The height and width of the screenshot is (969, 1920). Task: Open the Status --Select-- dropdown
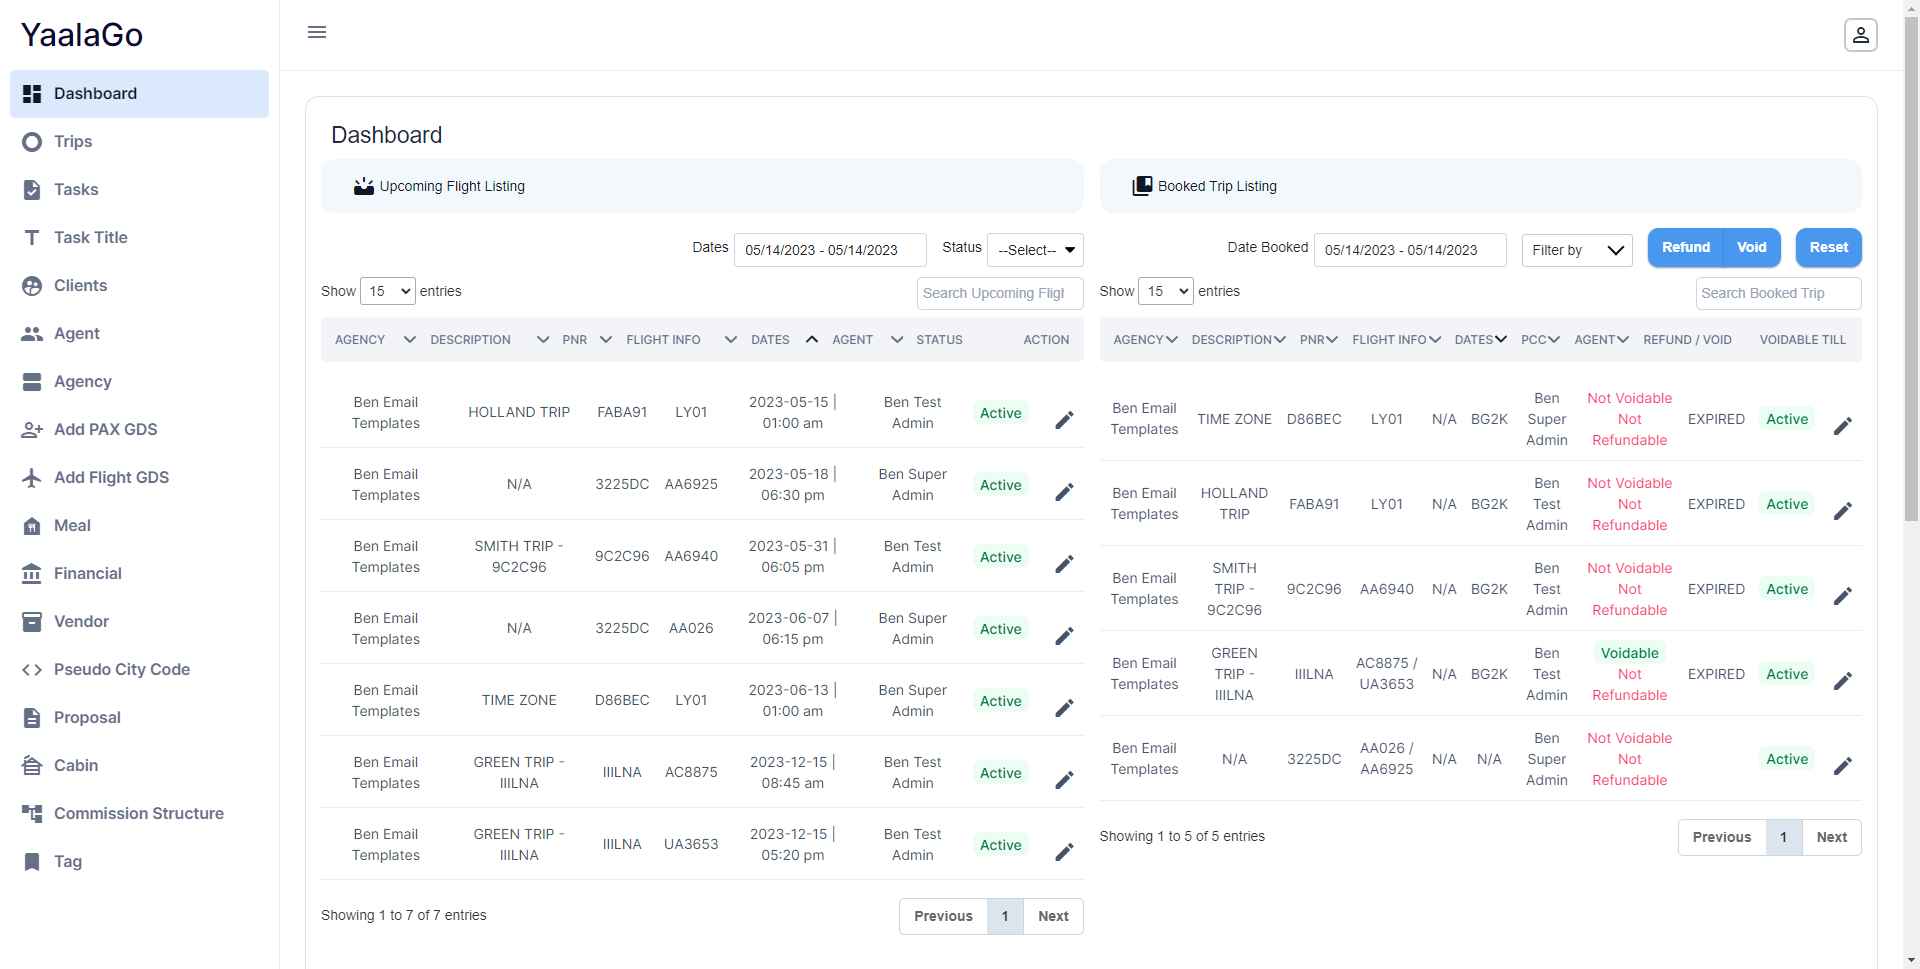pyautogui.click(x=1035, y=250)
